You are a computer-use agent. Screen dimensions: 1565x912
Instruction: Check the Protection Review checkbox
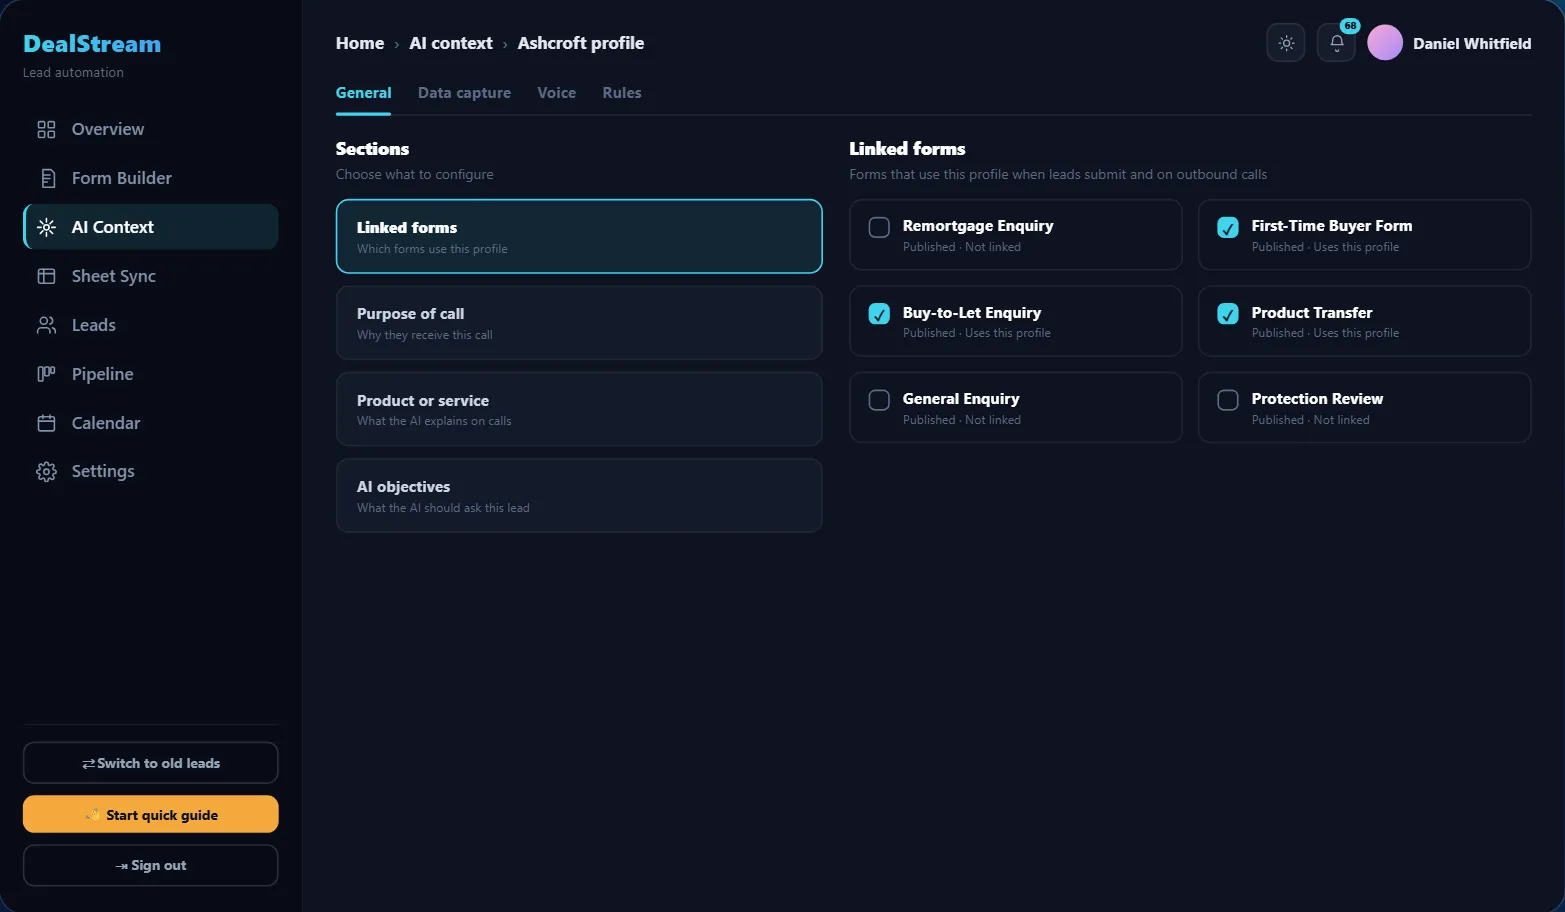pos(1228,400)
